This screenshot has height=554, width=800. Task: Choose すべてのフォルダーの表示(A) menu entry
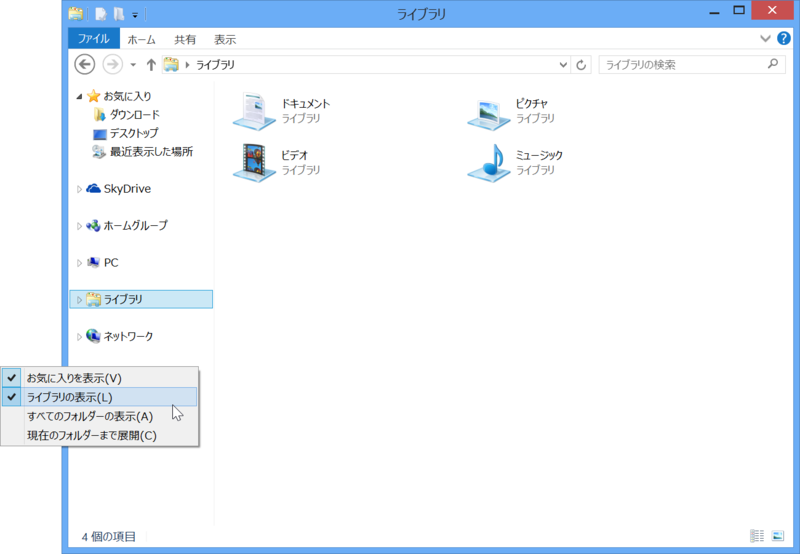[99, 416]
